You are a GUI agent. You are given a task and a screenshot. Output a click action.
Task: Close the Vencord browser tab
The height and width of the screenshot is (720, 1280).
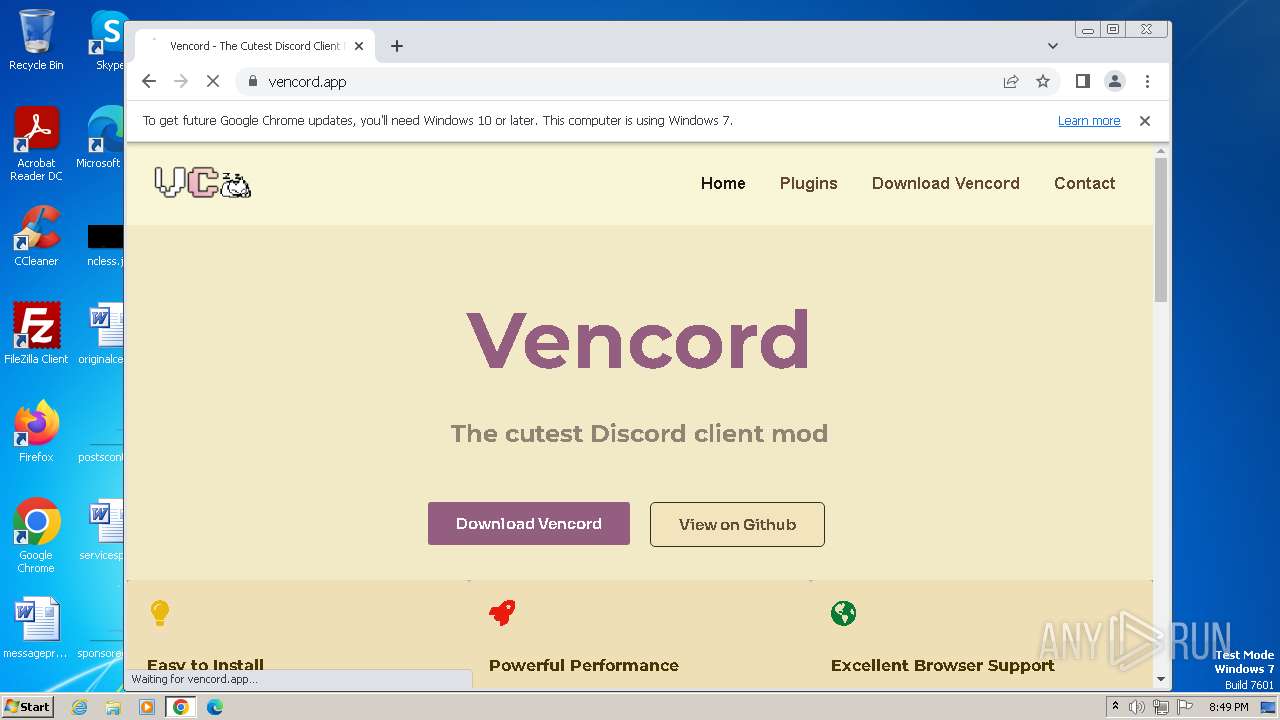[x=359, y=46]
